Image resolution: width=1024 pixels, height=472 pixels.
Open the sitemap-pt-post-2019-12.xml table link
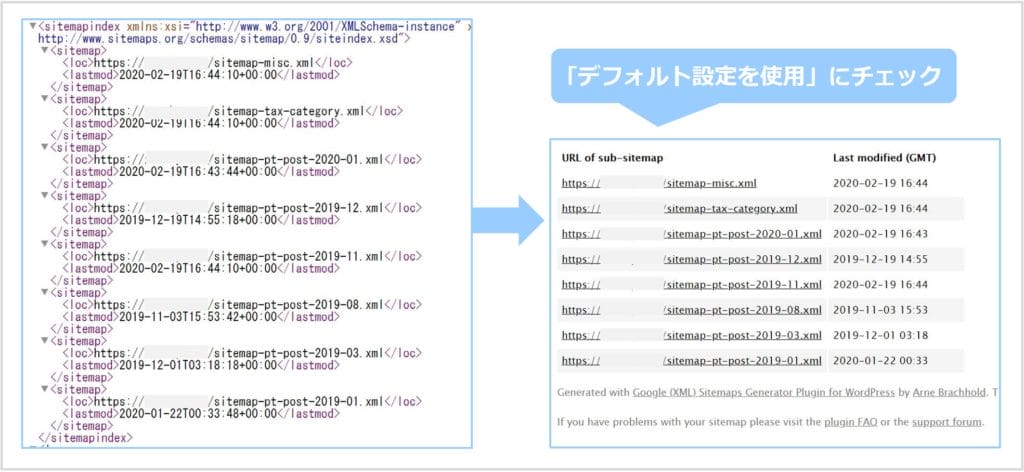[x=692, y=259]
